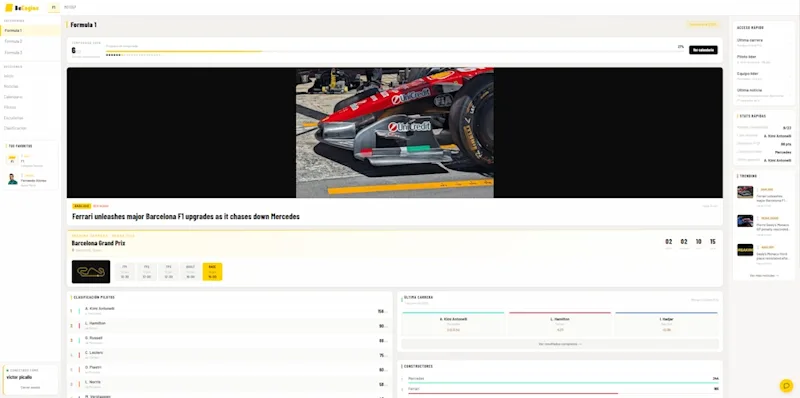Viewport: 800px width, 398px height.
Task: Open the Ferrari Barcelona upgrades headline
Action: point(186,216)
